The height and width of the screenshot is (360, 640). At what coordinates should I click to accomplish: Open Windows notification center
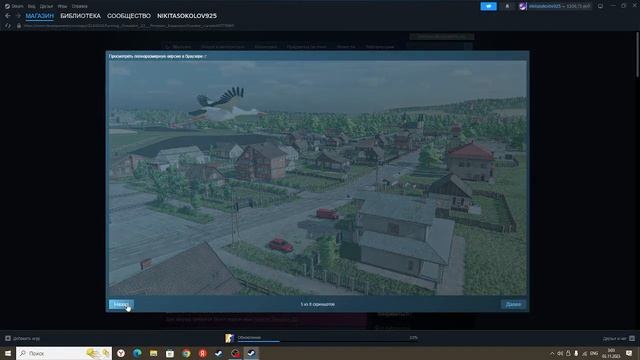629,353
